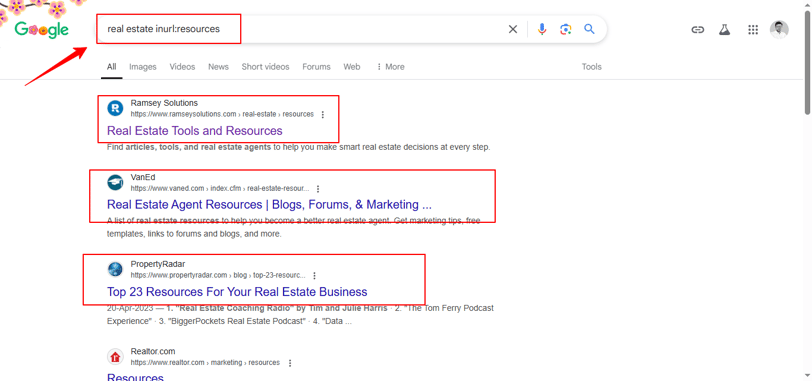The height and width of the screenshot is (381, 812).
Task: Switch to the Forums tab
Action: click(316, 67)
